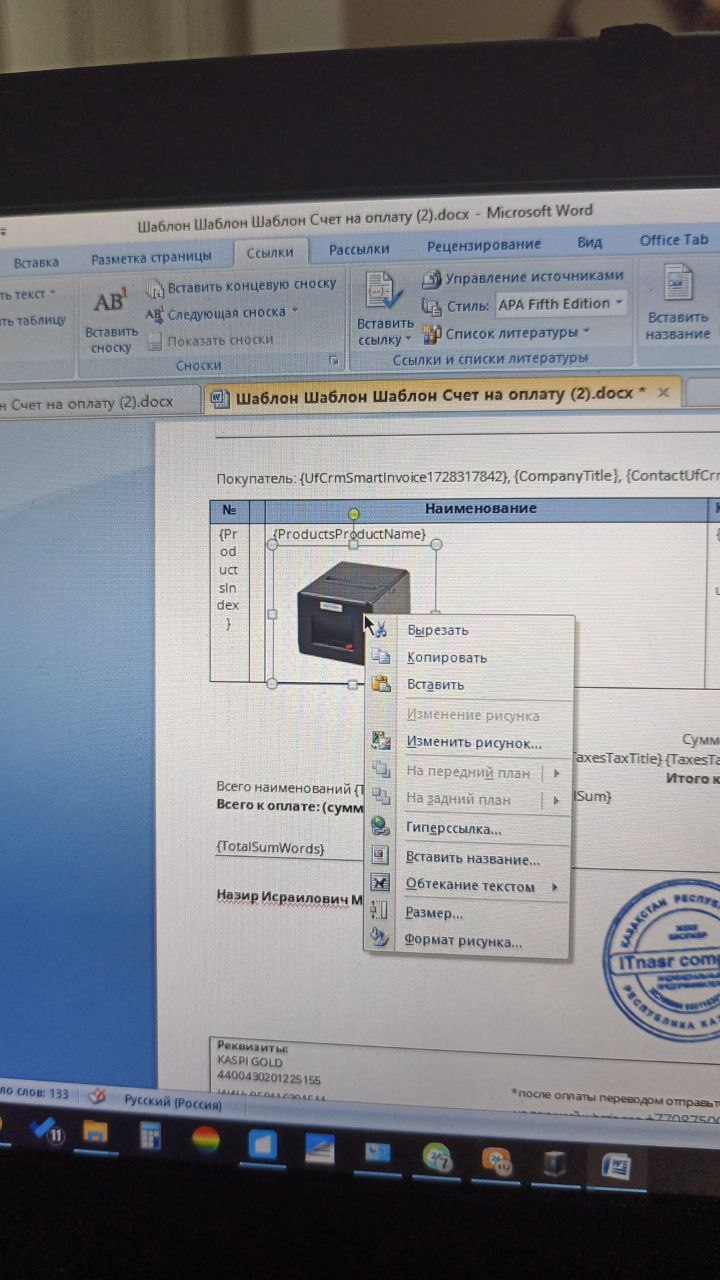This screenshot has width=720, height=1280.
Task: Click the Вставить clipboard icon in context menu
Action: coord(380,684)
